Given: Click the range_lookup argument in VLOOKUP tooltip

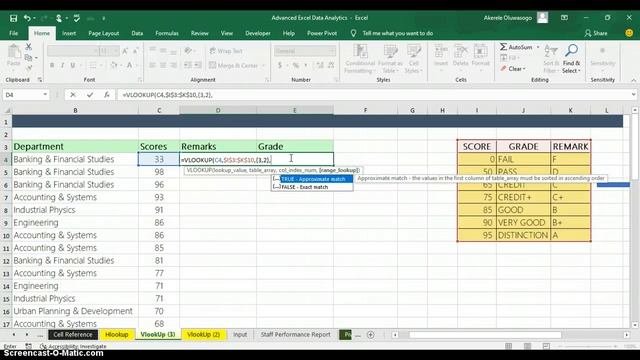Looking at the screenshot, I should [339, 170].
